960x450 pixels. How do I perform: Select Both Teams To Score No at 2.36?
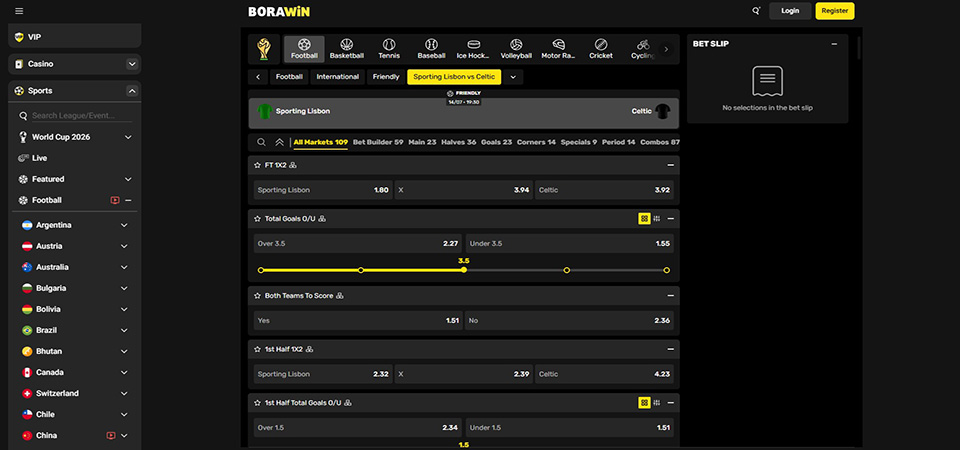pos(569,320)
